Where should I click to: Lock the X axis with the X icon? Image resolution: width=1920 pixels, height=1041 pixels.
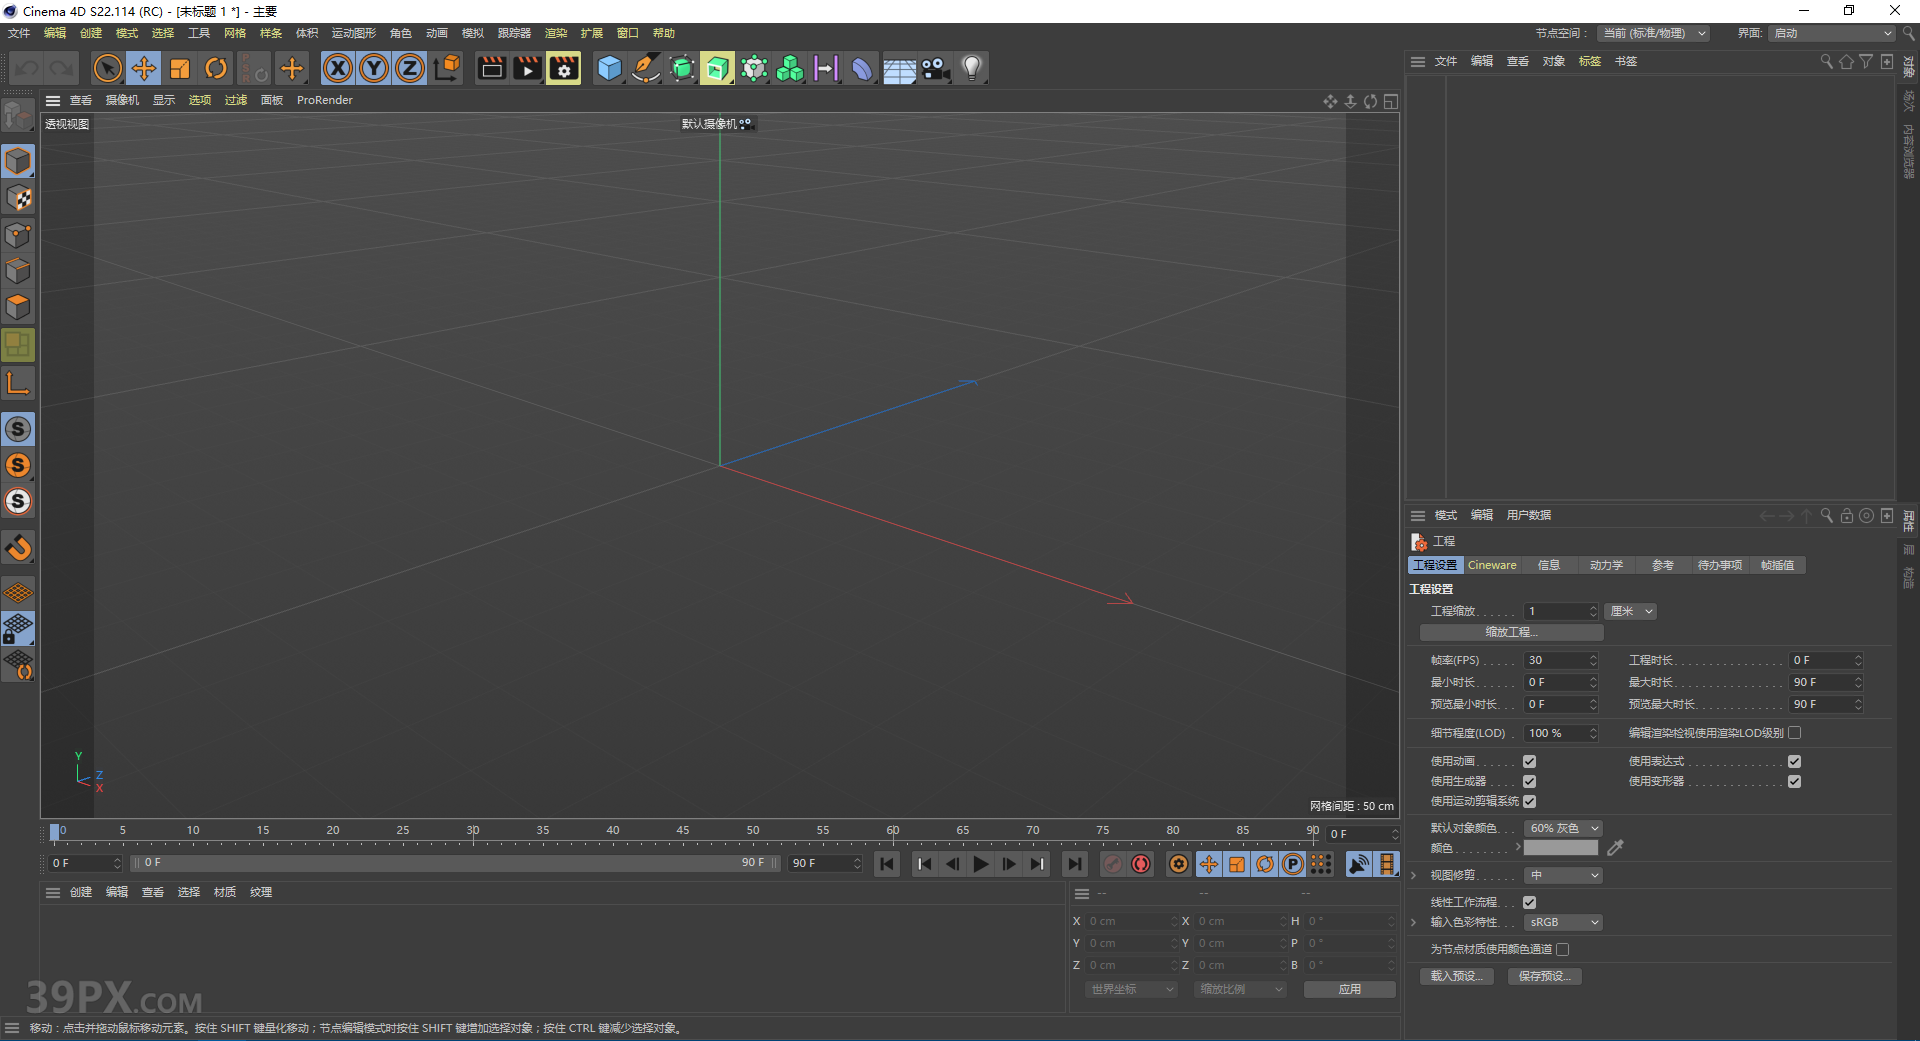click(x=338, y=68)
